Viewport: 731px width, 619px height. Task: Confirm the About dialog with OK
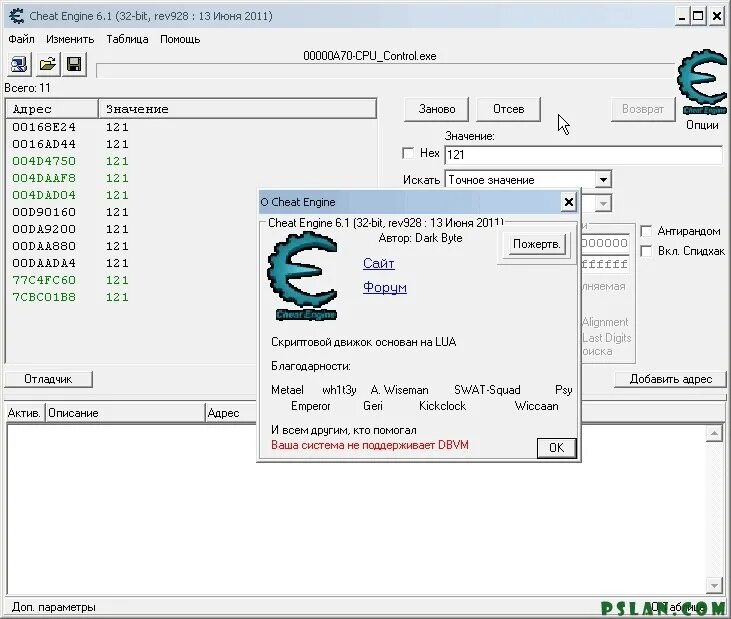click(557, 448)
